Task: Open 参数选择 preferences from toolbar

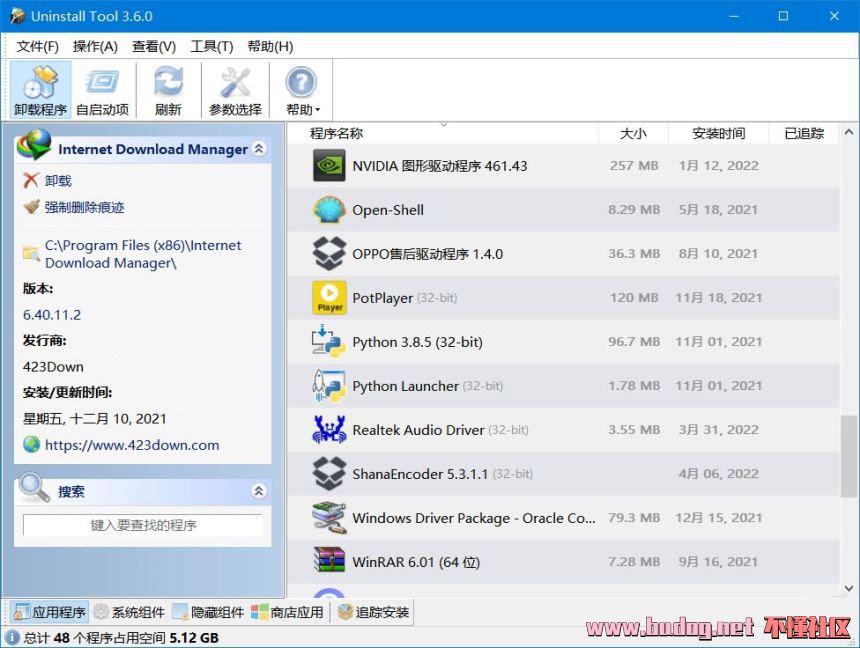Action: point(235,90)
